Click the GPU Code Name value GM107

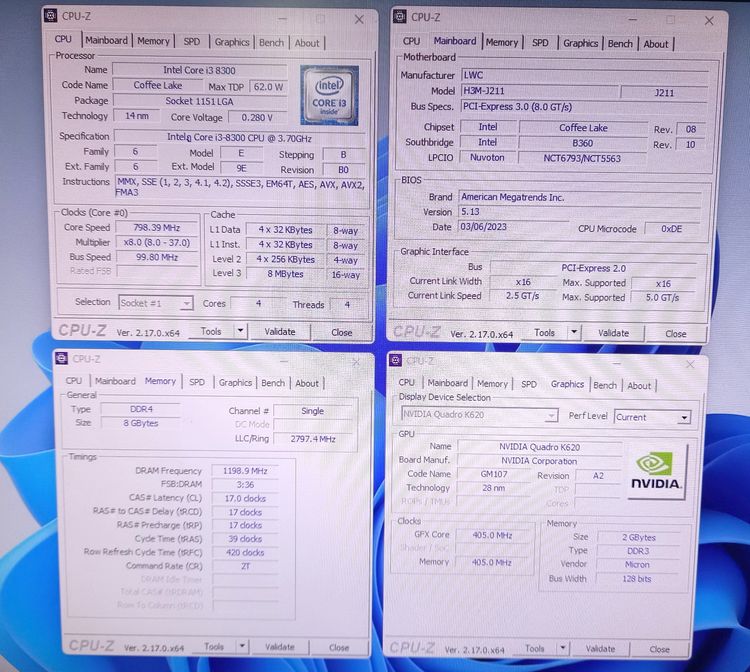click(494, 474)
